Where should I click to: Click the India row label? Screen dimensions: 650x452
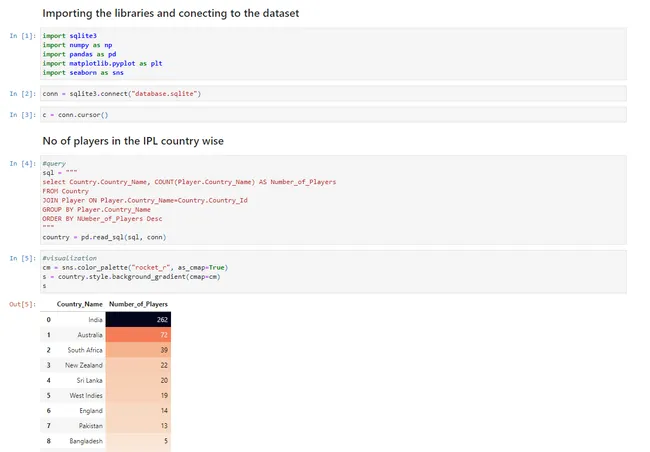[x=95, y=319]
